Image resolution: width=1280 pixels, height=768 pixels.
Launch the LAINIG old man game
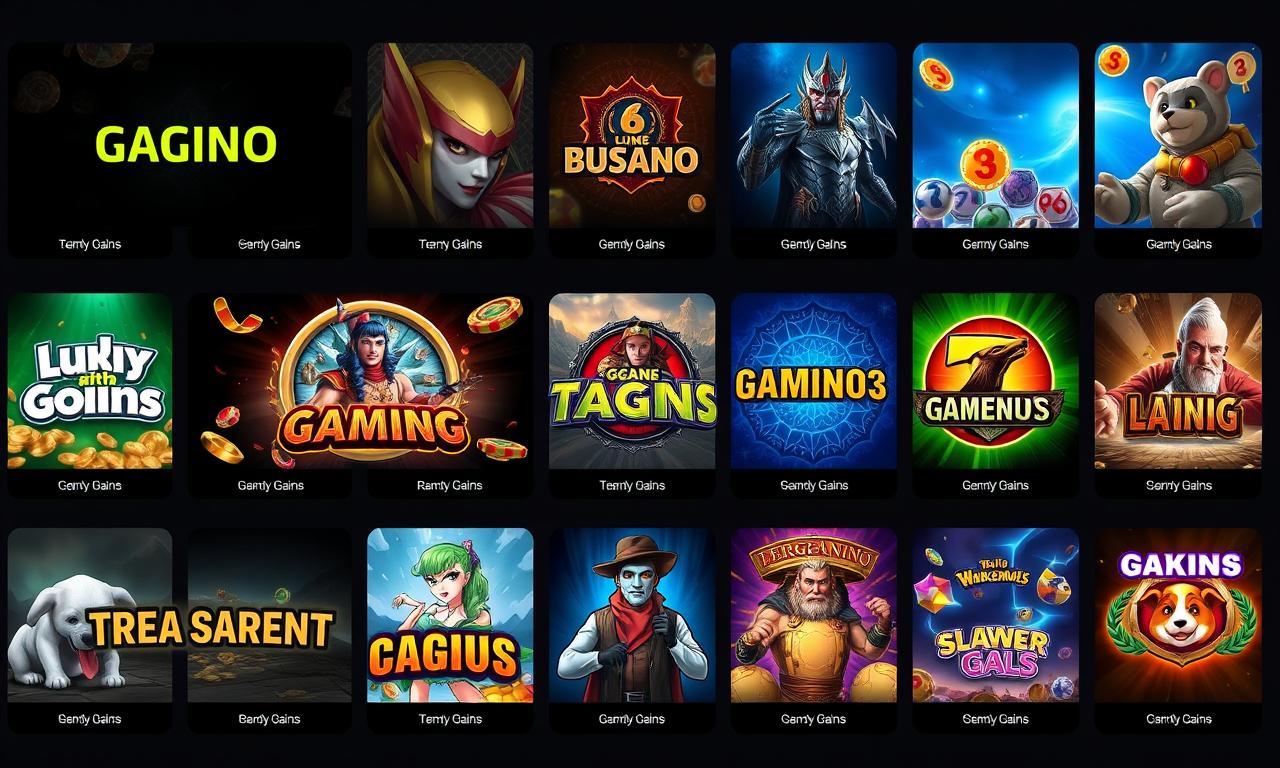click(x=1178, y=381)
